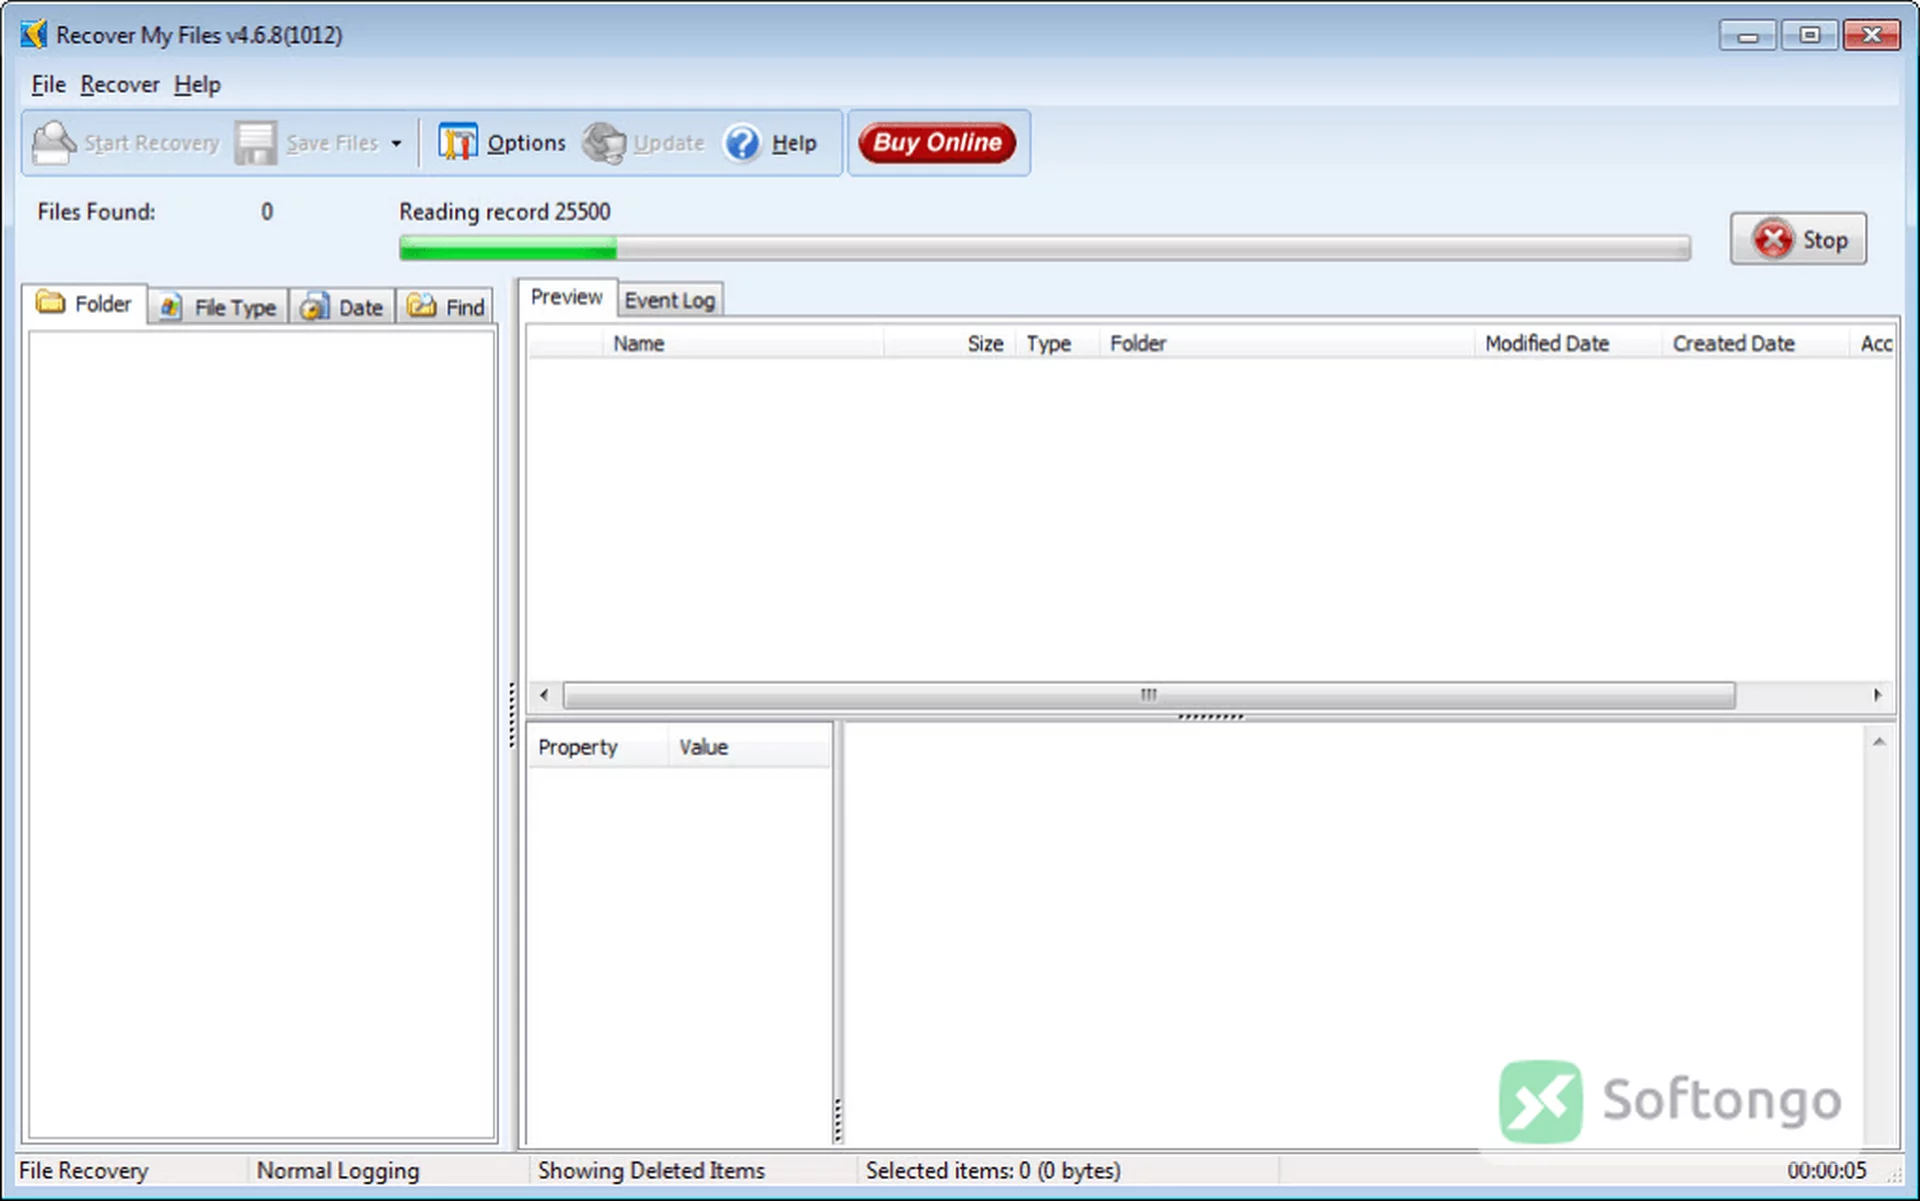Open the Help menu in menu bar
Viewport: 1920px width, 1201px height.
tap(197, 85)
